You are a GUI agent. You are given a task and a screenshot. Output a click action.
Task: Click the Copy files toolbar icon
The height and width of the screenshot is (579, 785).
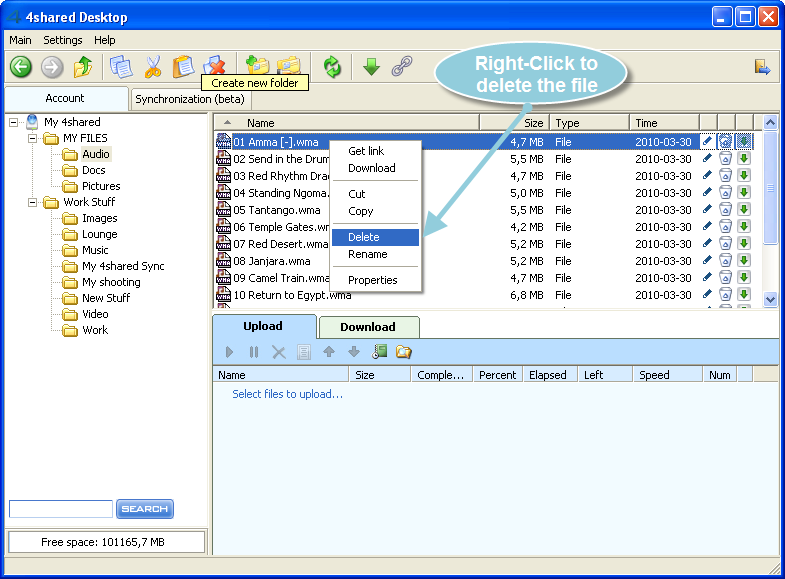[121, 67]
